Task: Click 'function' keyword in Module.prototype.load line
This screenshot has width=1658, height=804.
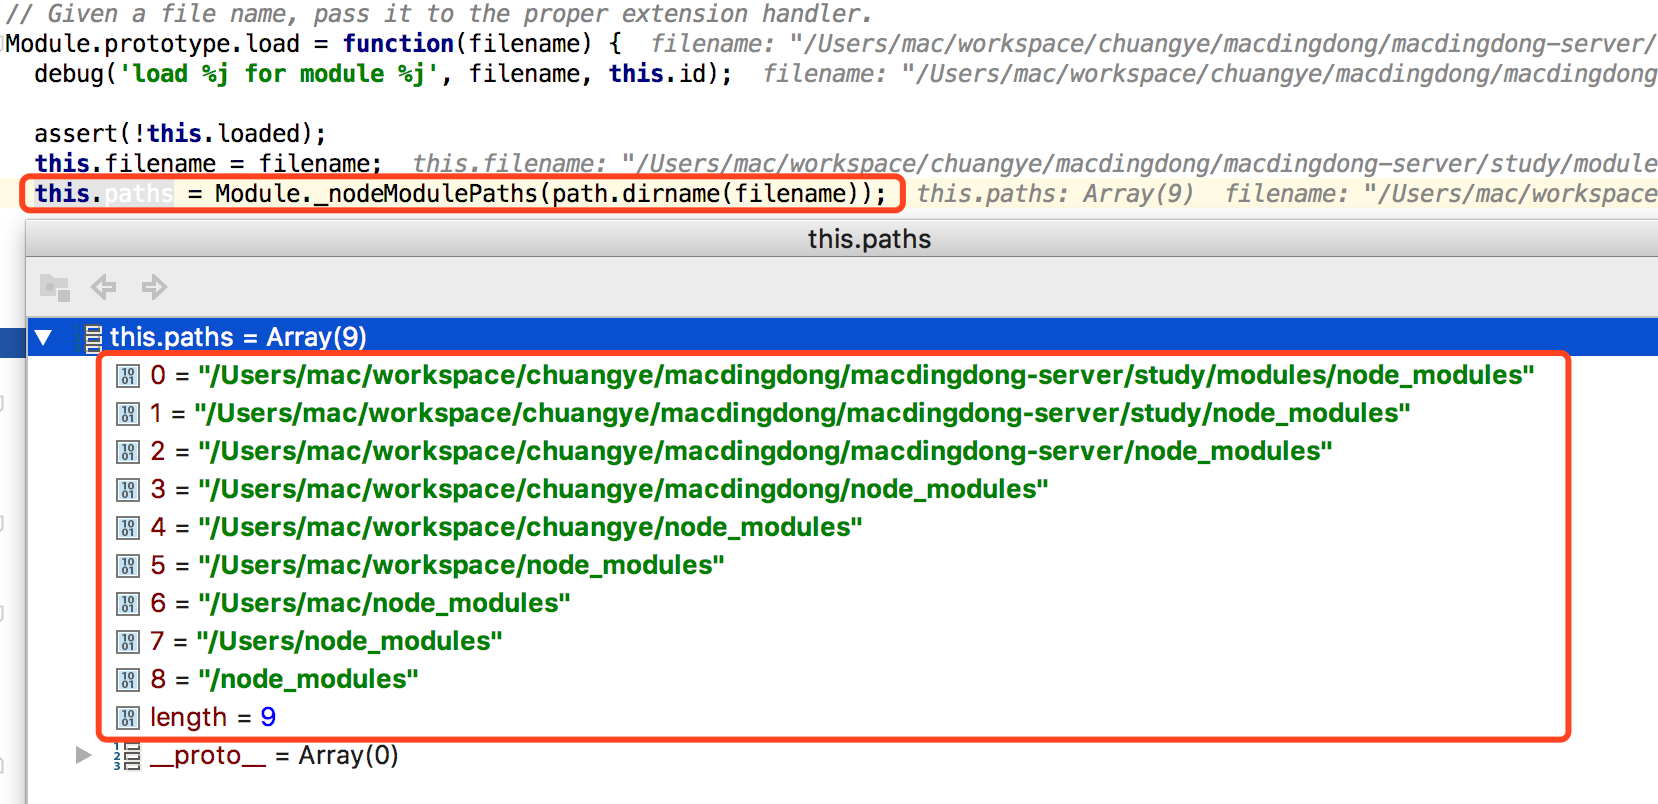Action: pos(398,44)
